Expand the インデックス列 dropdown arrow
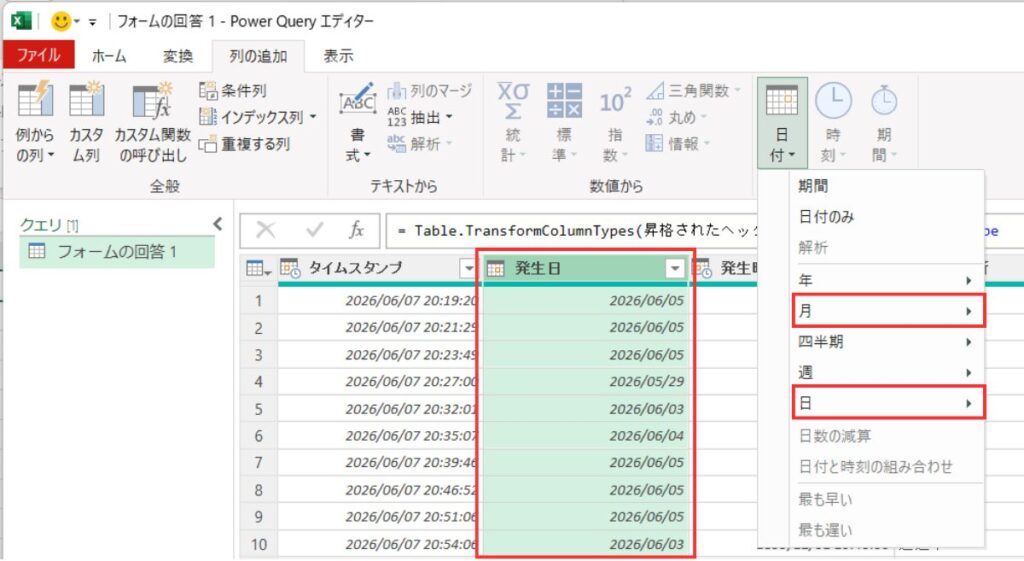The height and width of the screenshot is (561, 1024). pyautogui.click(x=313, y=117)
